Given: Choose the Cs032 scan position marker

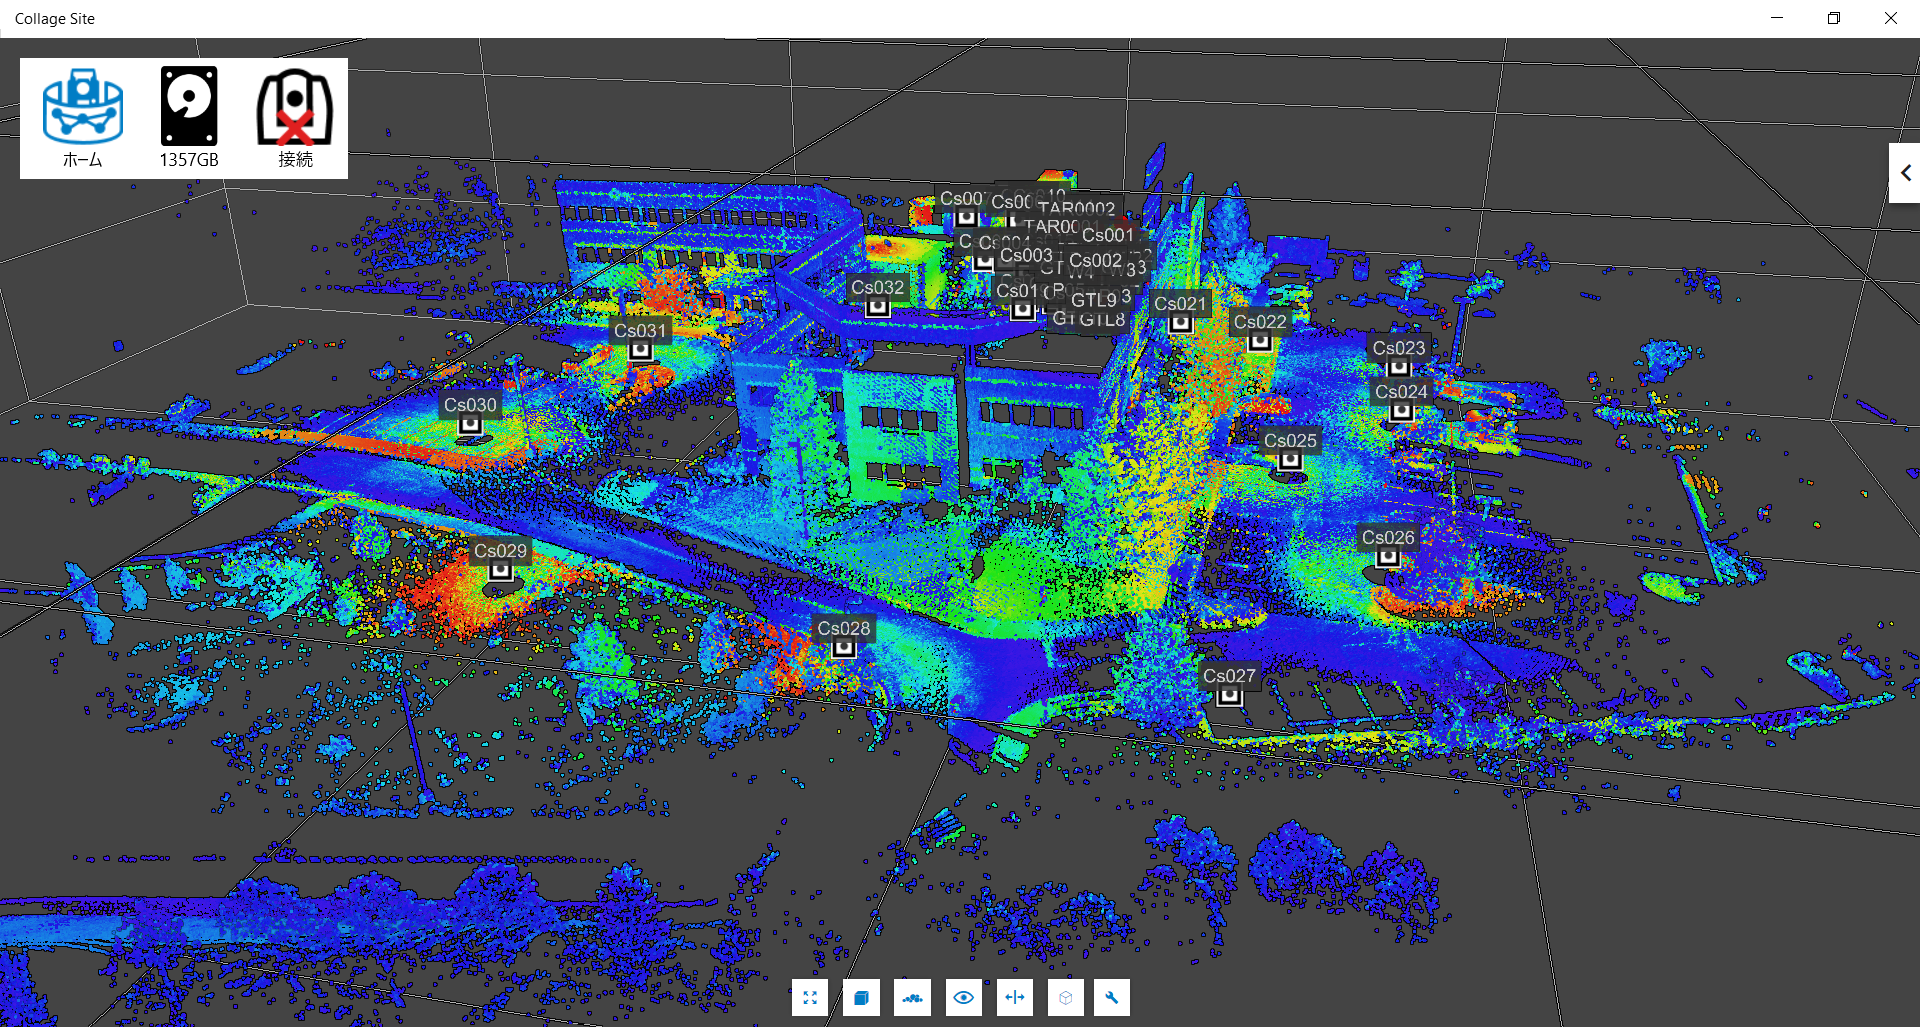Looking at the screenshot, I should click(877, 307).
